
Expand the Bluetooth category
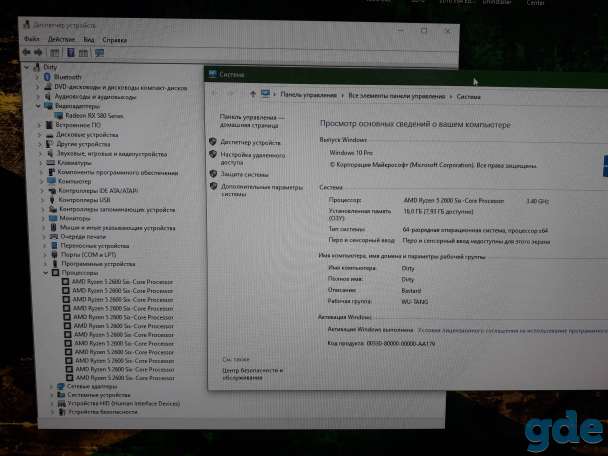pyautogui.click(x=37, y=77)
